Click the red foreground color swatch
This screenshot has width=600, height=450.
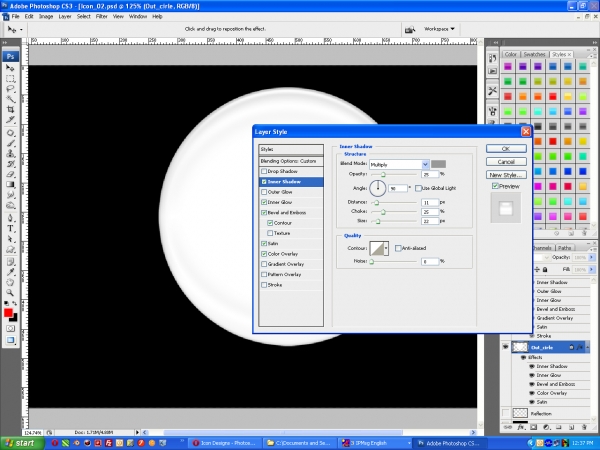pos(8,313)
